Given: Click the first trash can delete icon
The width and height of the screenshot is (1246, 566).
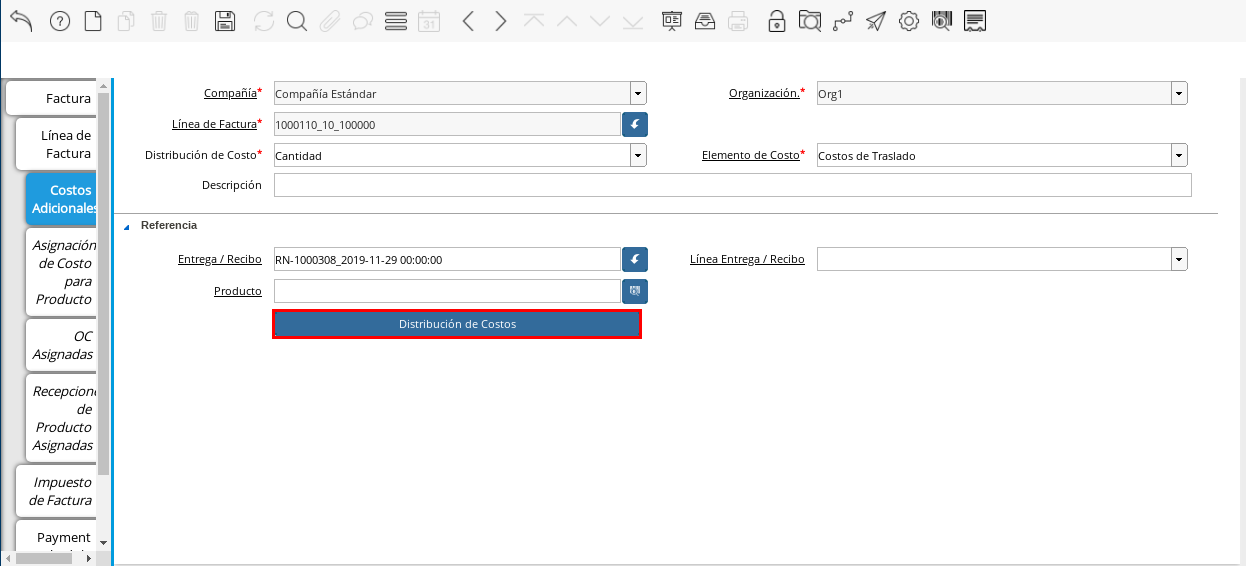Looking at the screenshot, I should pos(159,21).
